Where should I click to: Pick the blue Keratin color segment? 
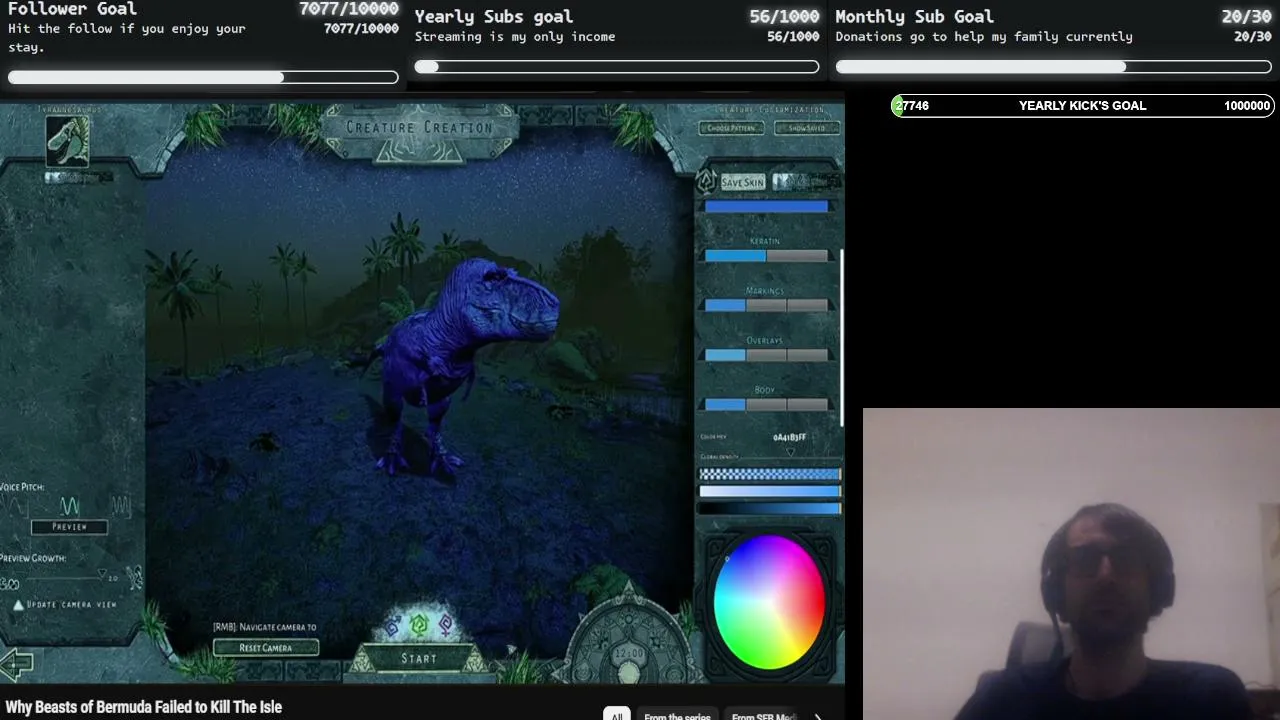tap(735, 256)
